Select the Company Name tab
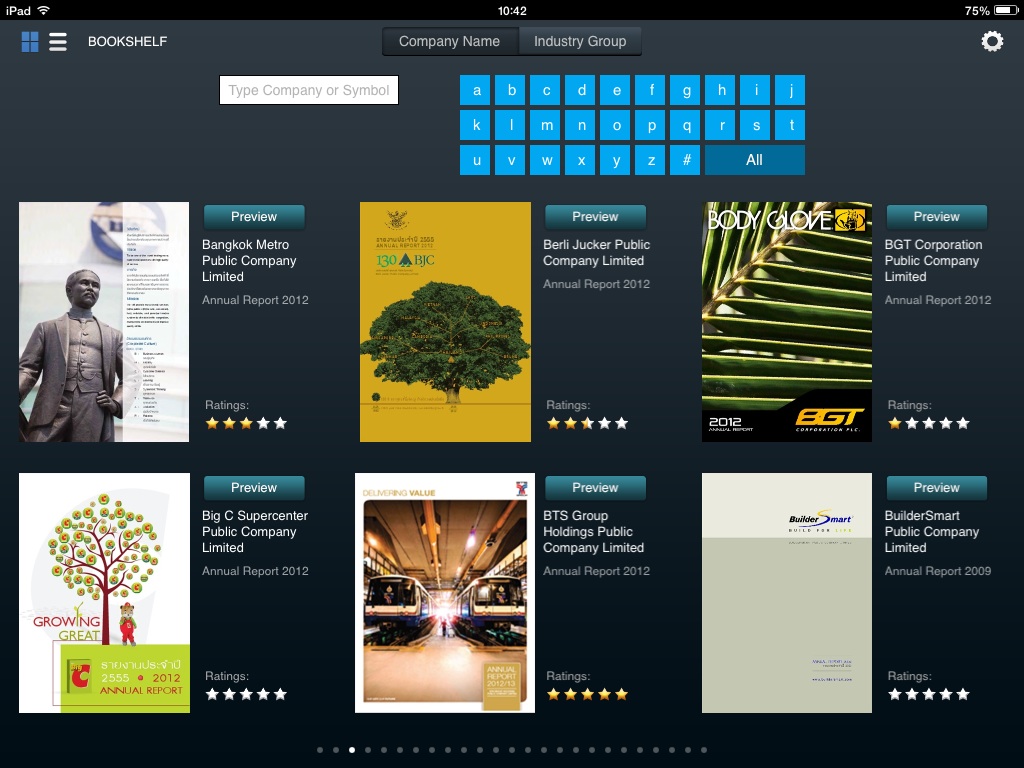This screenshot has height=768, width=1024. [449, 41]
